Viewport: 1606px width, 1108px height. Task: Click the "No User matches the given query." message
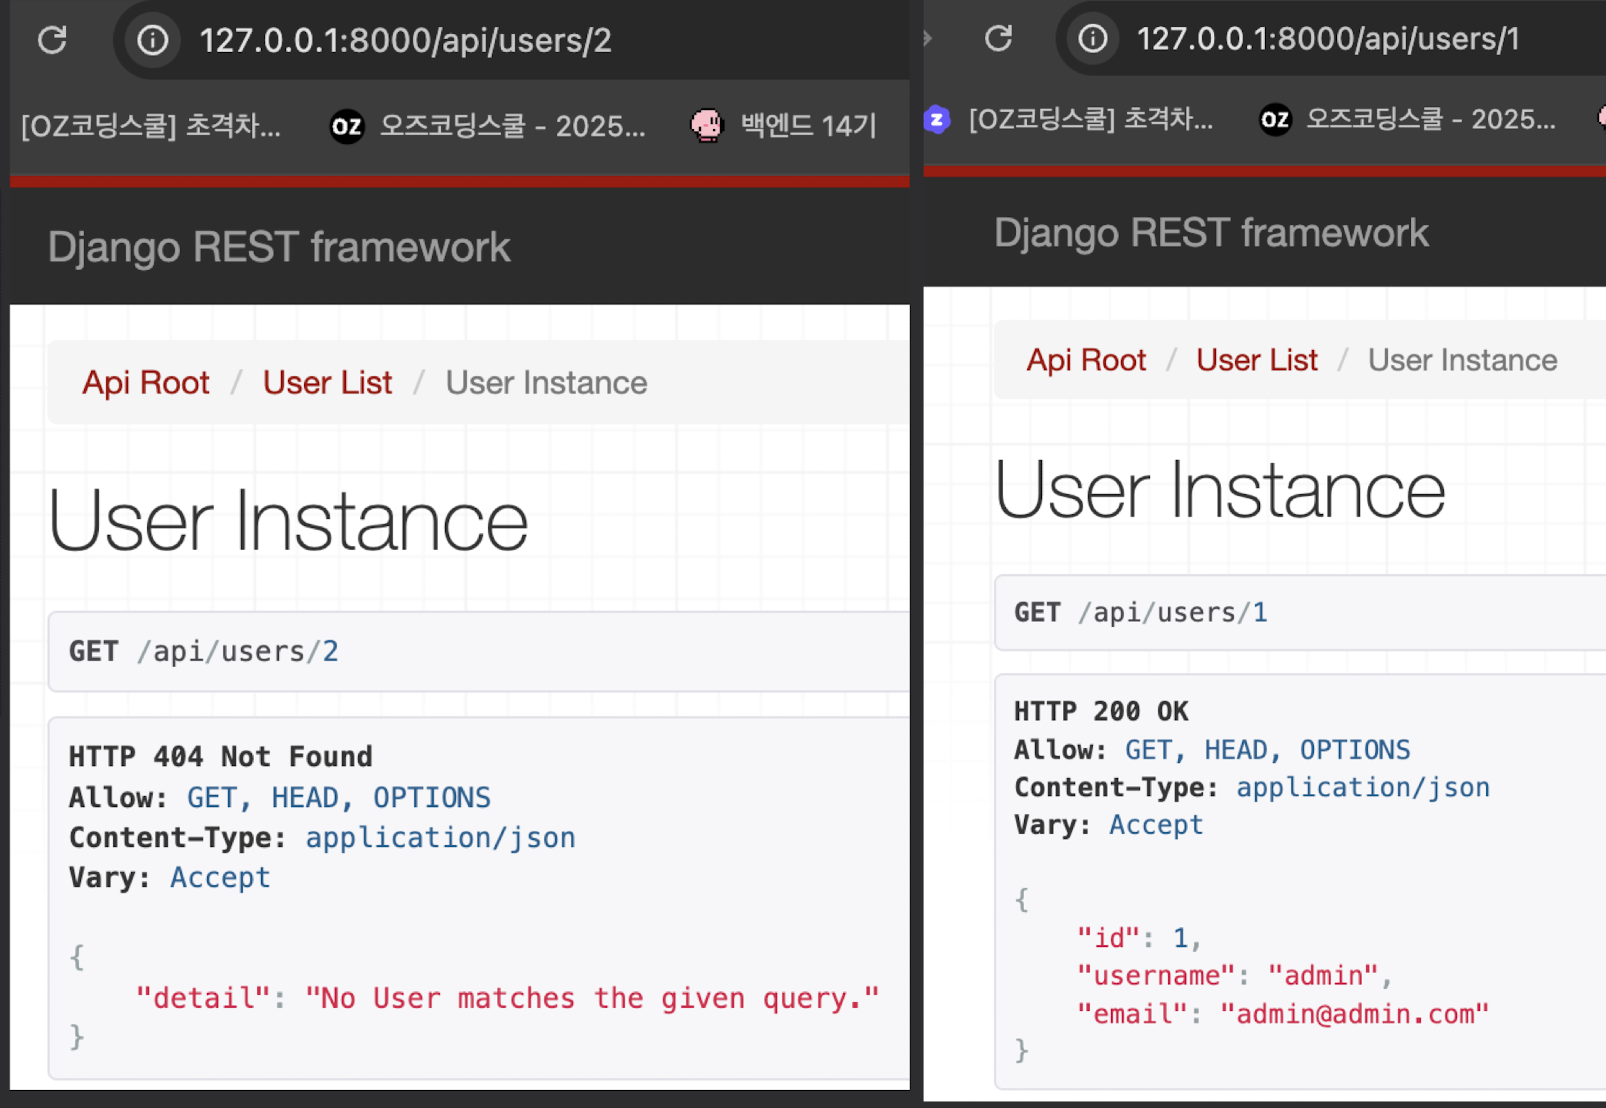(592, 998)
